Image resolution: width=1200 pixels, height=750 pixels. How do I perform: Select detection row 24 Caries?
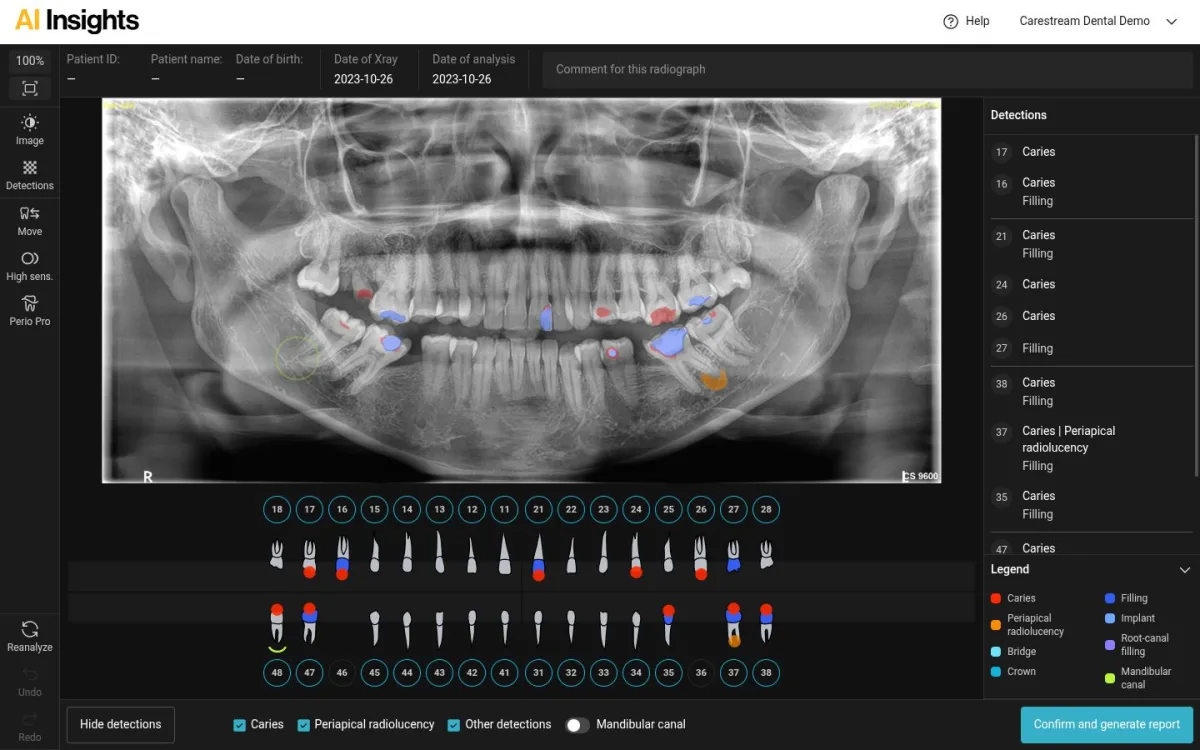tap(1094, 285)
